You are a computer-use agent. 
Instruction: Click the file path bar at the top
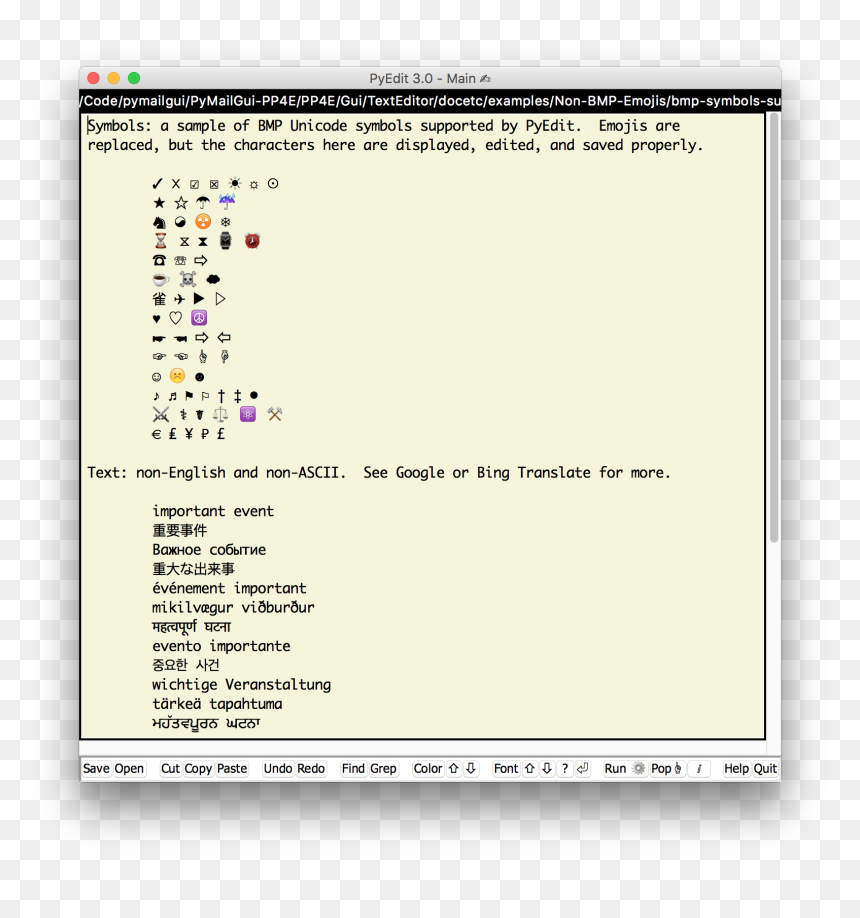tap(430, 101)
